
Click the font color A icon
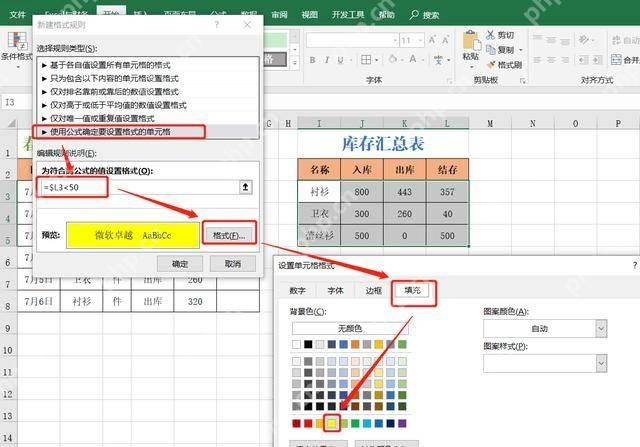tap(413, 60)
